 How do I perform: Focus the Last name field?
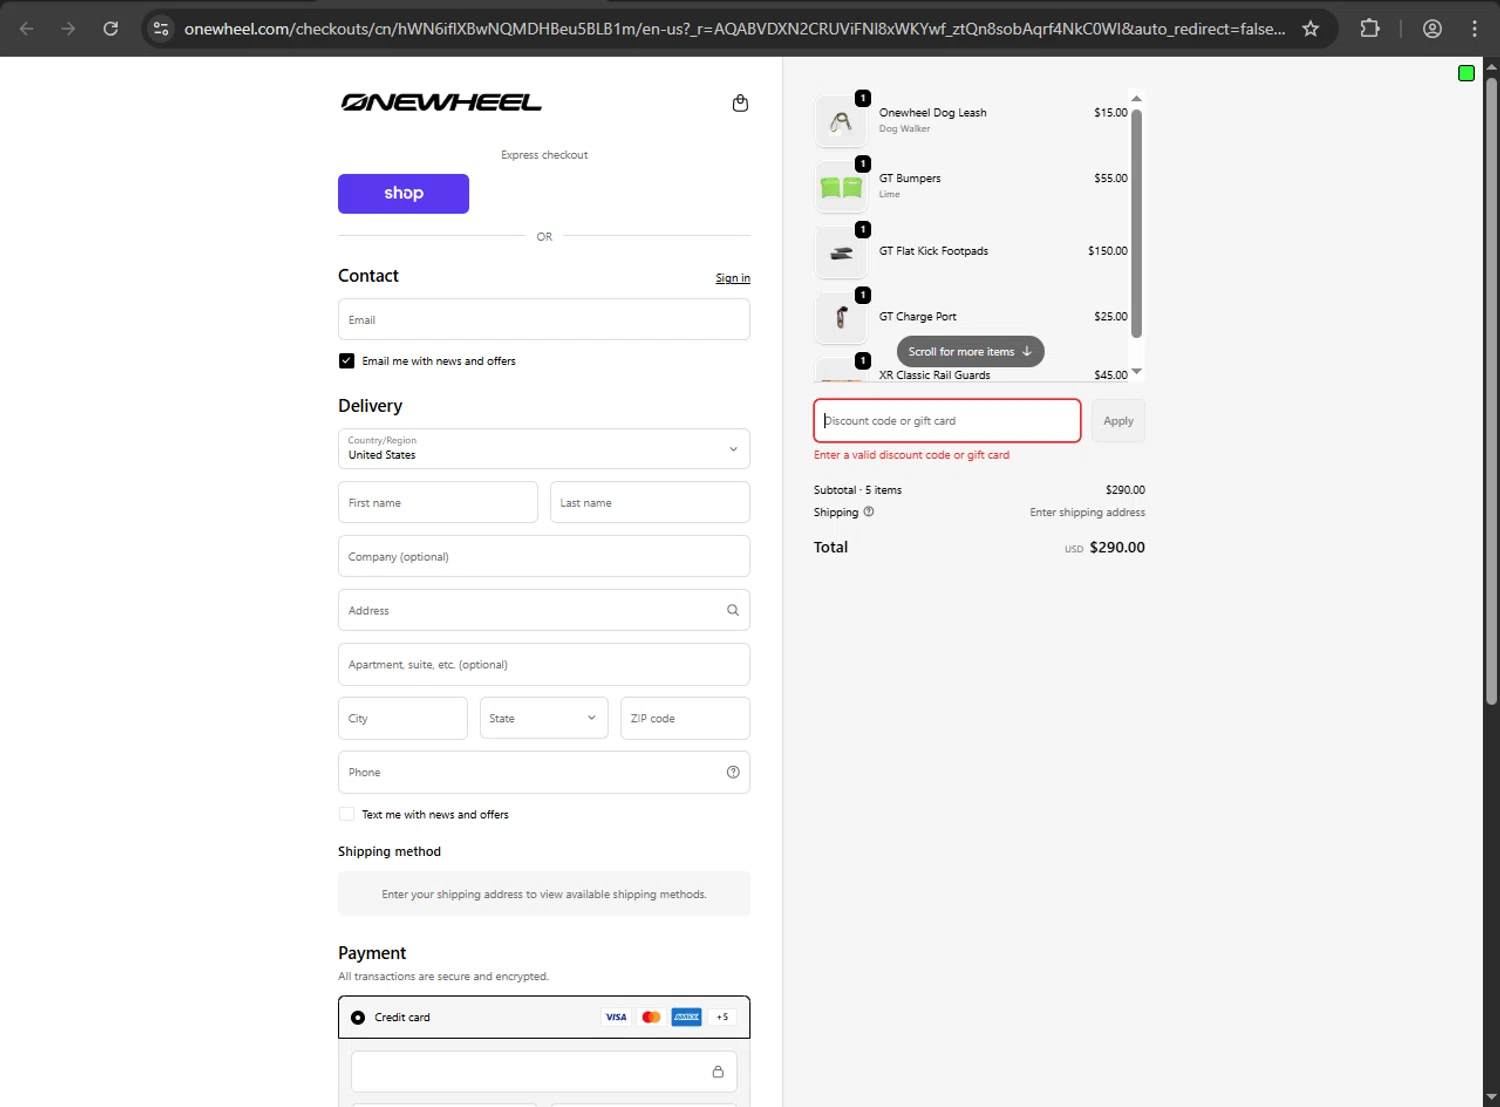tap(650, 502)
